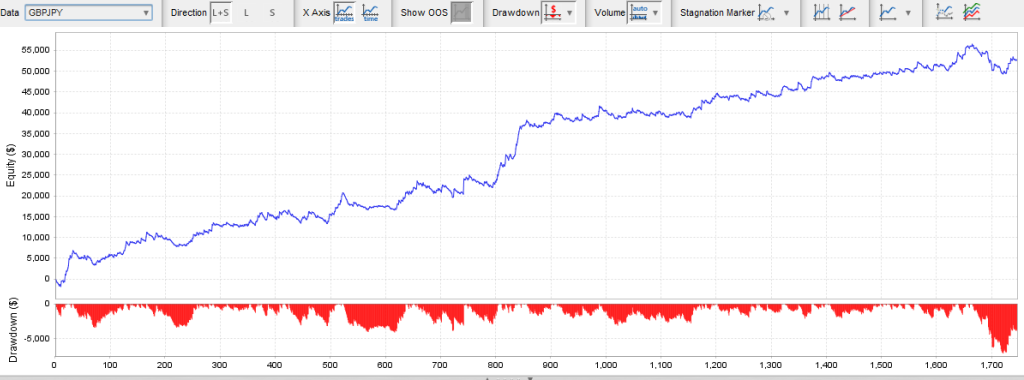Screen dimensions: 1024x380
Task: Click the Show OOS label
Action: tap(424, 12)
